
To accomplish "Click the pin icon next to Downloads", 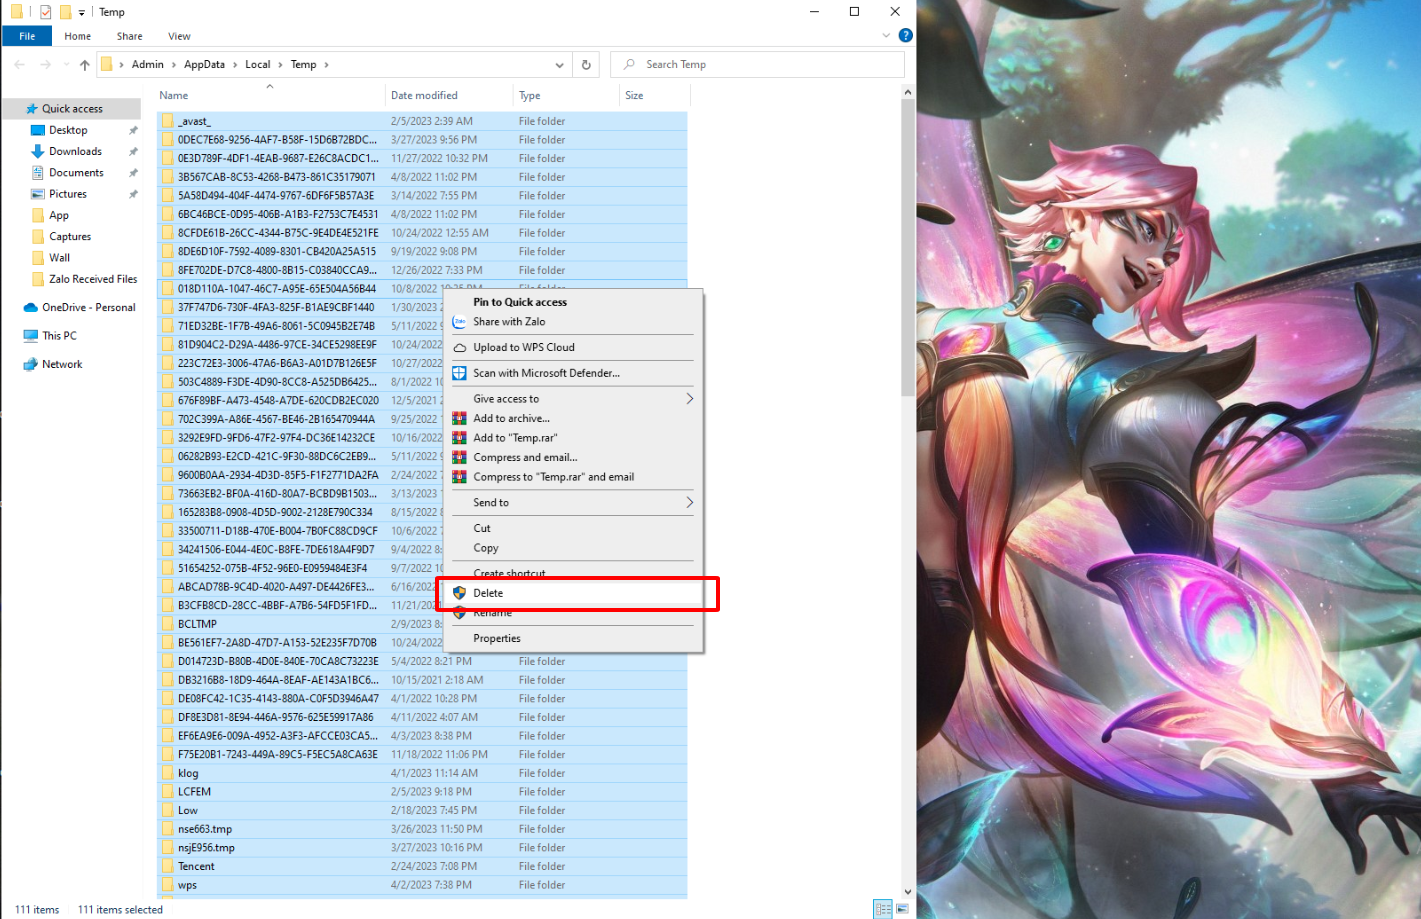I will (x=133, y=152).
